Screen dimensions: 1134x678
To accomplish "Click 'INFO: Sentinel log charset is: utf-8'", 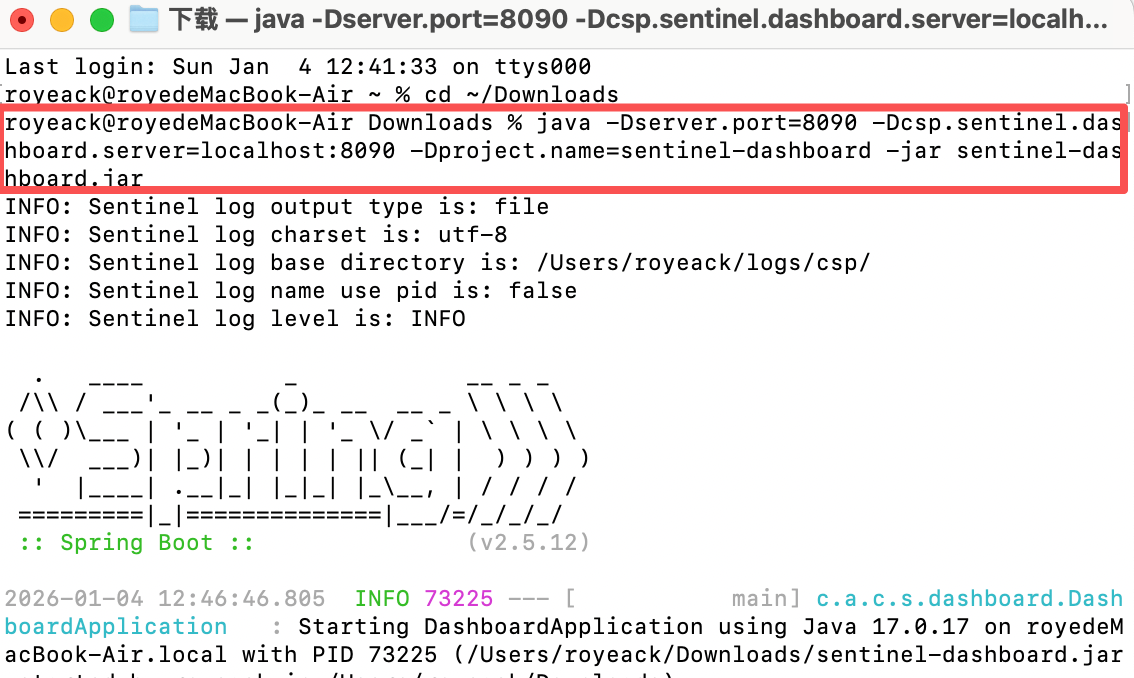I will (256, 234).
